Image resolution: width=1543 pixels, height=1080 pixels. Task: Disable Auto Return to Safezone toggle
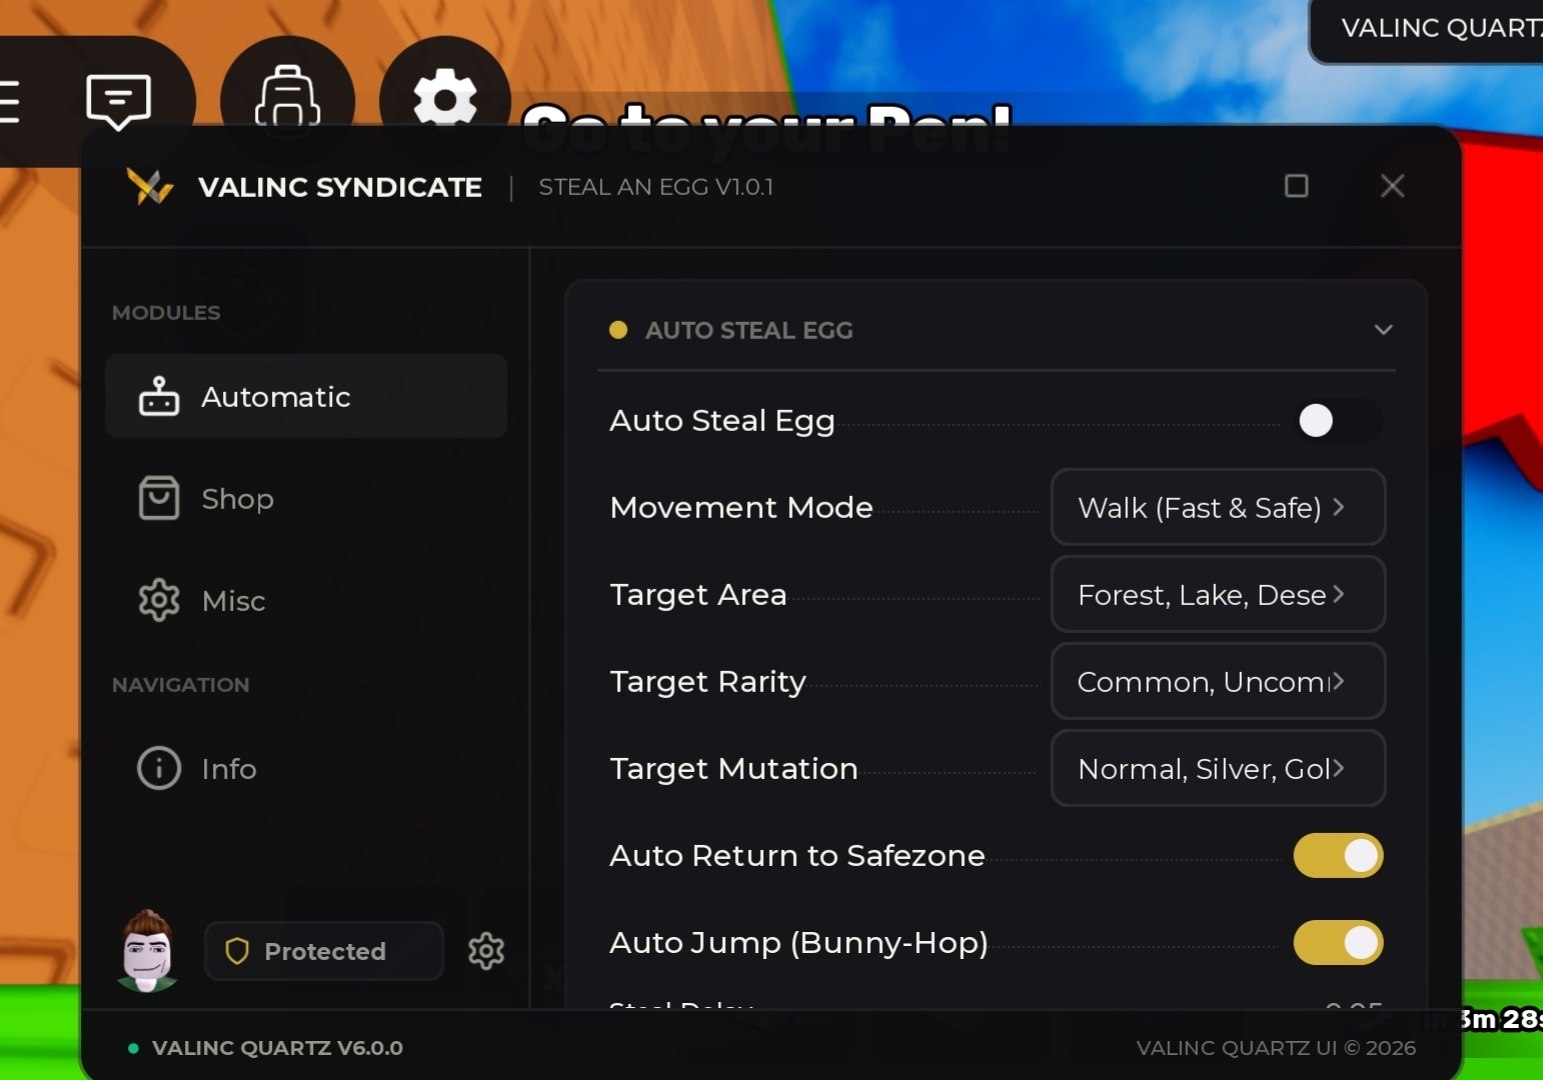pos(1338,856)
